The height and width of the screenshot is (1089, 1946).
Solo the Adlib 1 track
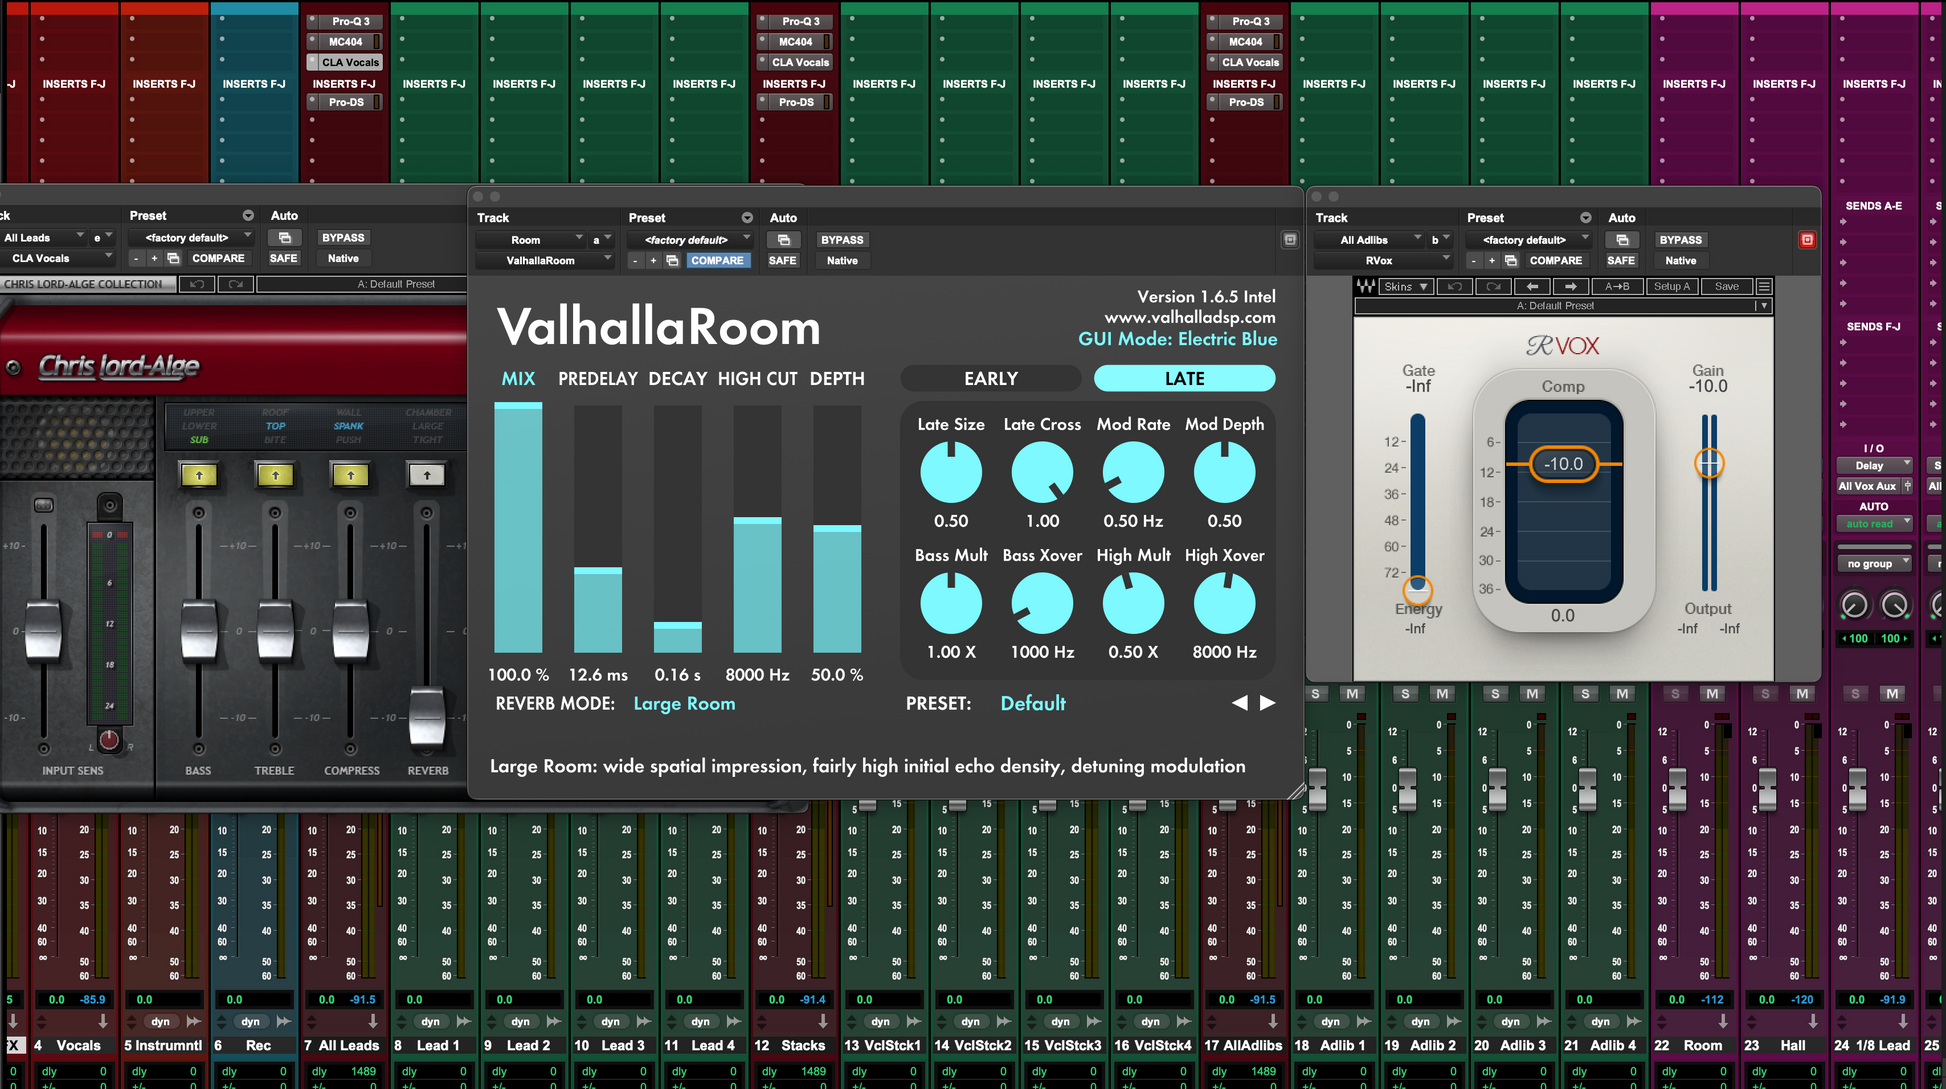click(1316, 694)
